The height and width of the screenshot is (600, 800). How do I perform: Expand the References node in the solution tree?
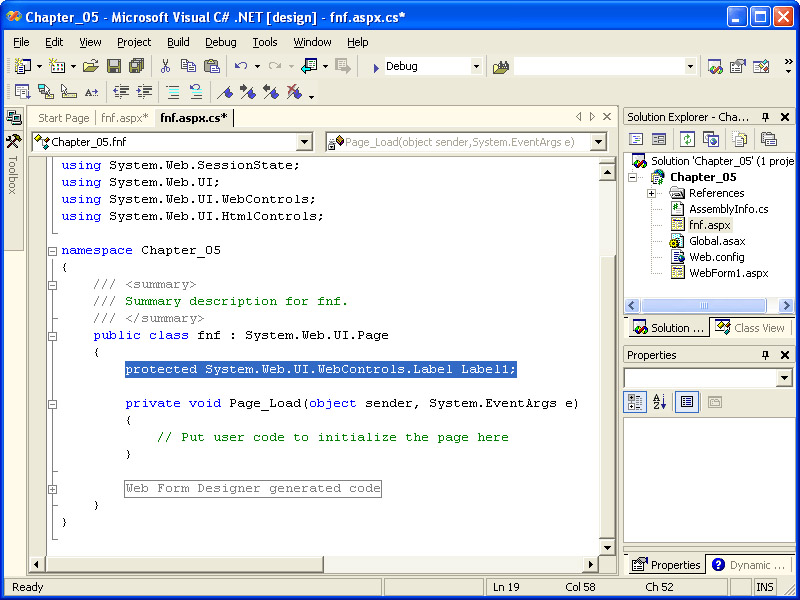(x=651, y=193)
